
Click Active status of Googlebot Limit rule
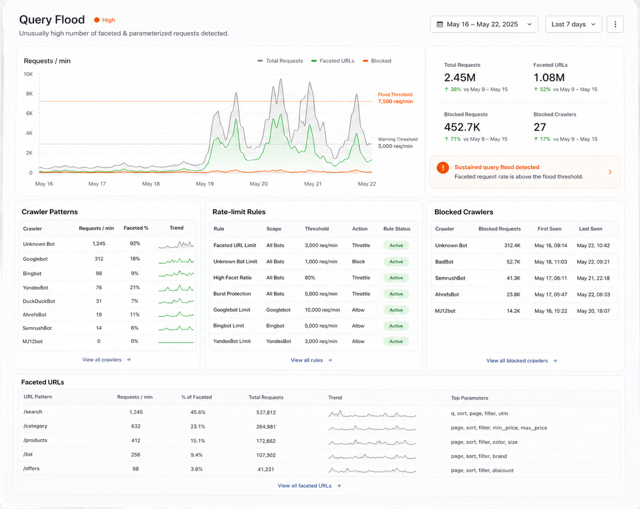[x=396, y=310]
